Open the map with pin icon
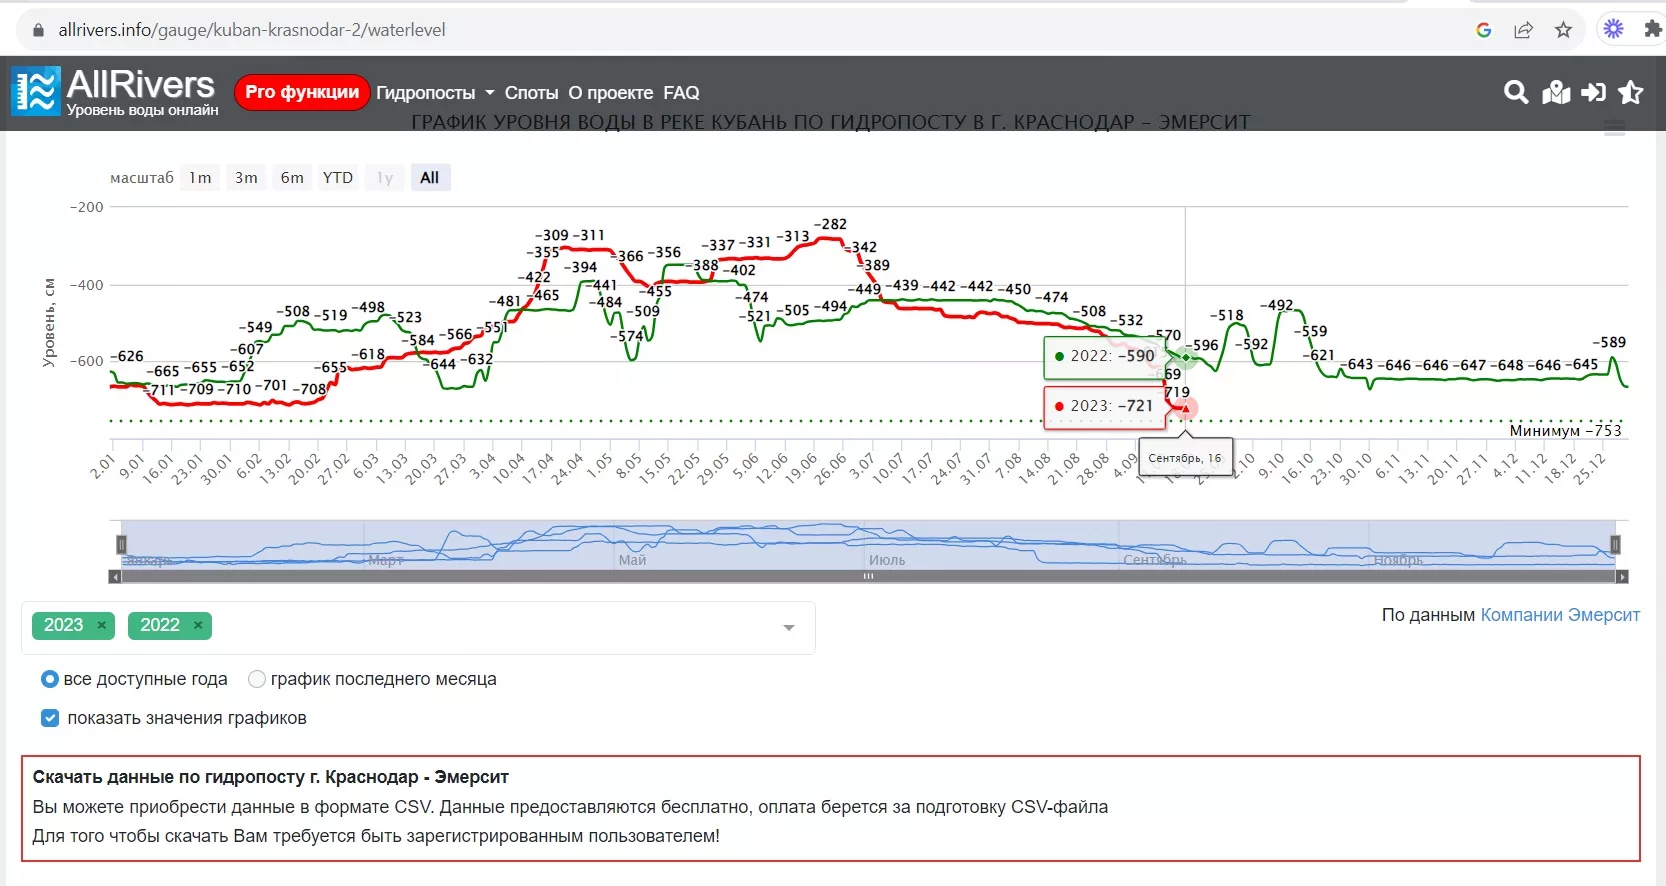The image size is (1666, 886). pyautogui.click(x=1556, y=93)
